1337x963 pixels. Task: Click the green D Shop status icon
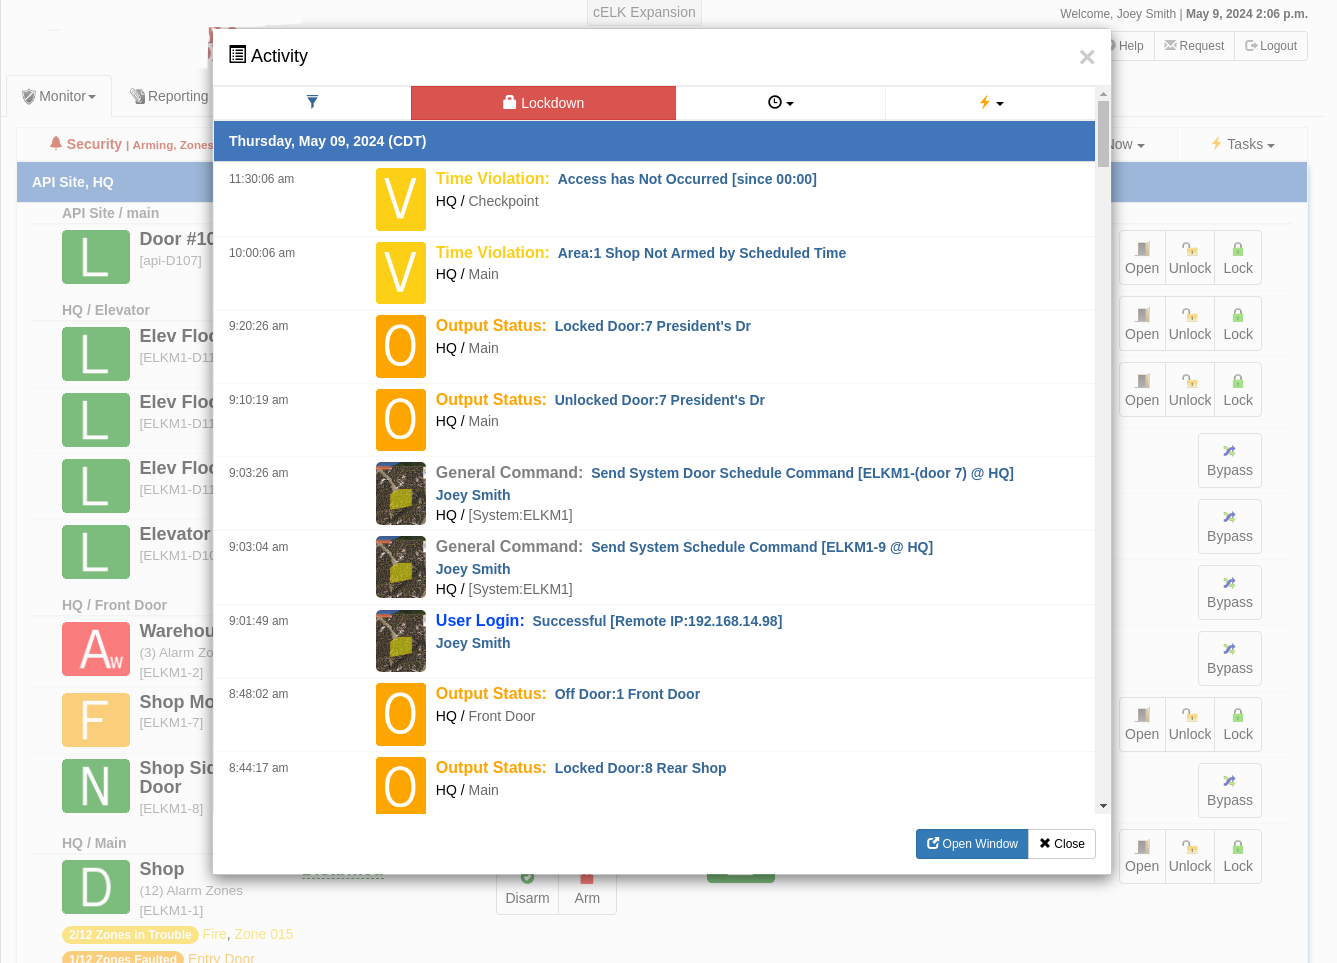(x=96, y=887)
